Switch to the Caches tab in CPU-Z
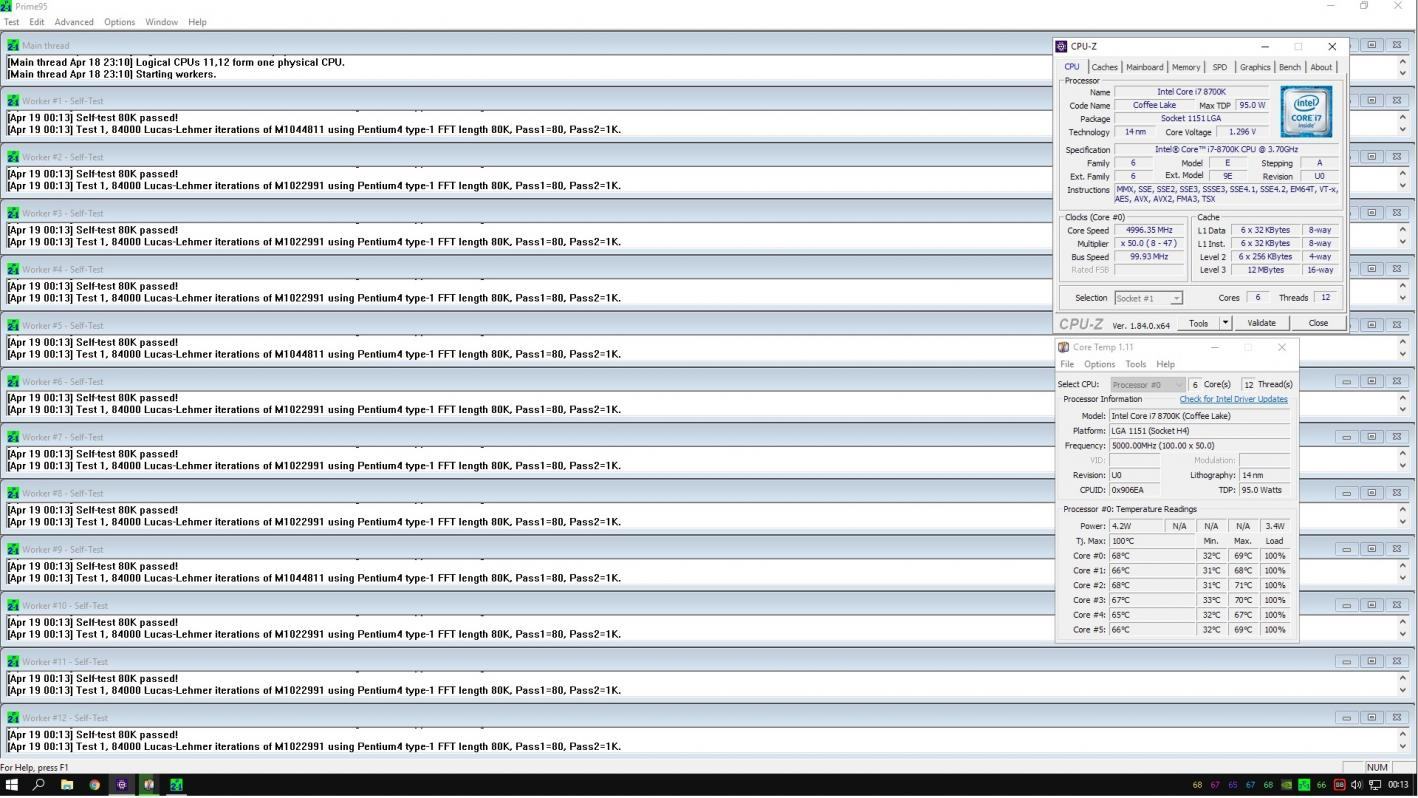The width and height of the screenshot is (1418, 798). (x=1104, y=67)
